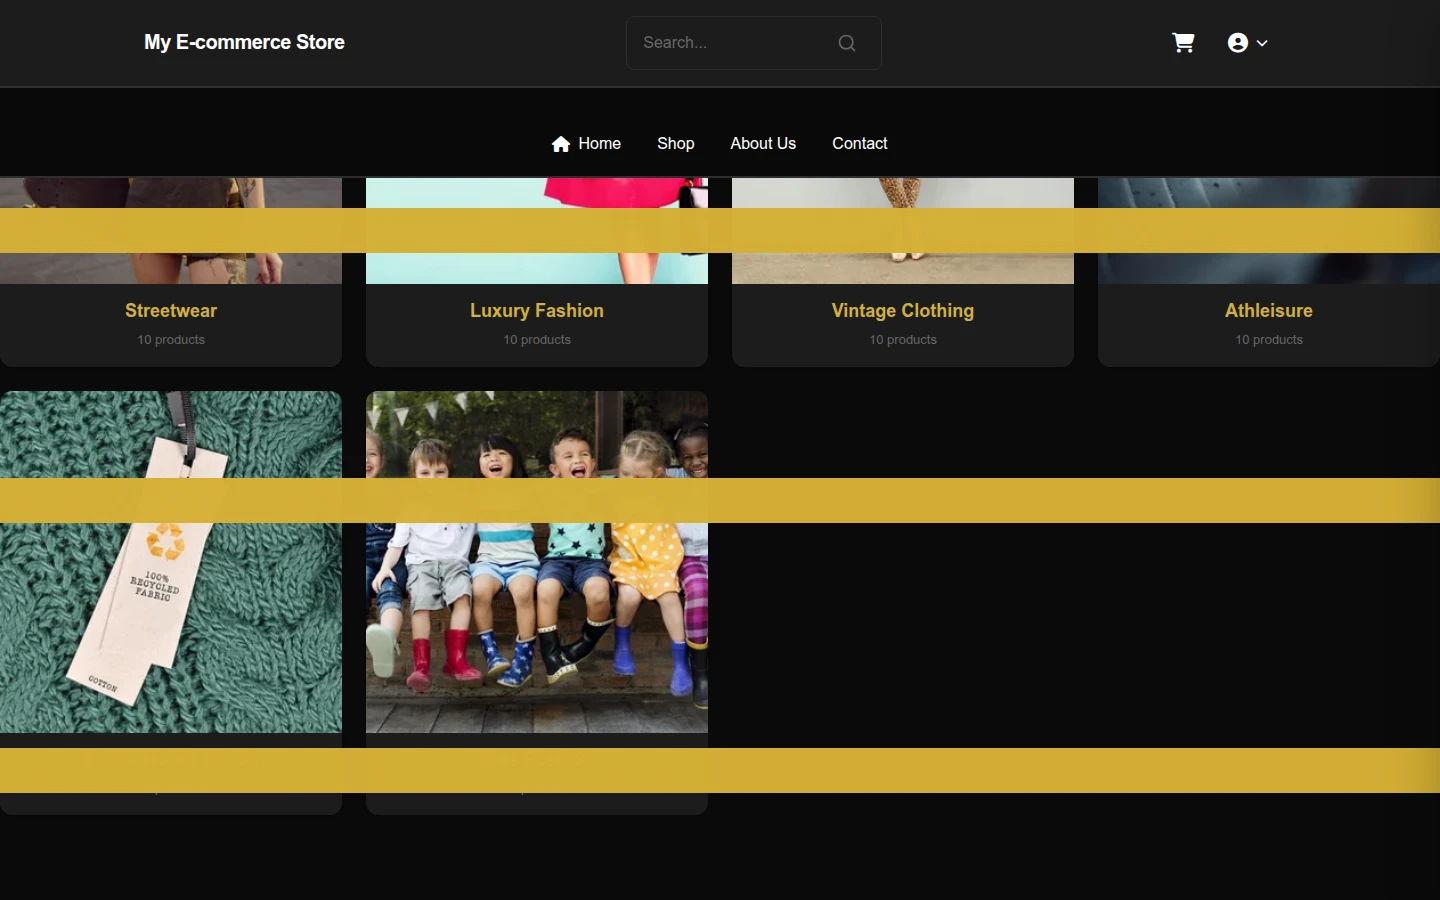Click the user account avatar icon
The height and width of the screenshot is (900, 1440).
(x=1238, y=43)
